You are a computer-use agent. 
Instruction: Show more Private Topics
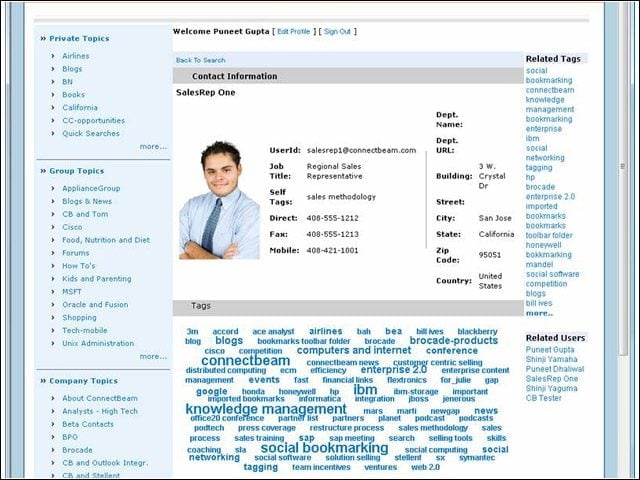pos(153,147)
